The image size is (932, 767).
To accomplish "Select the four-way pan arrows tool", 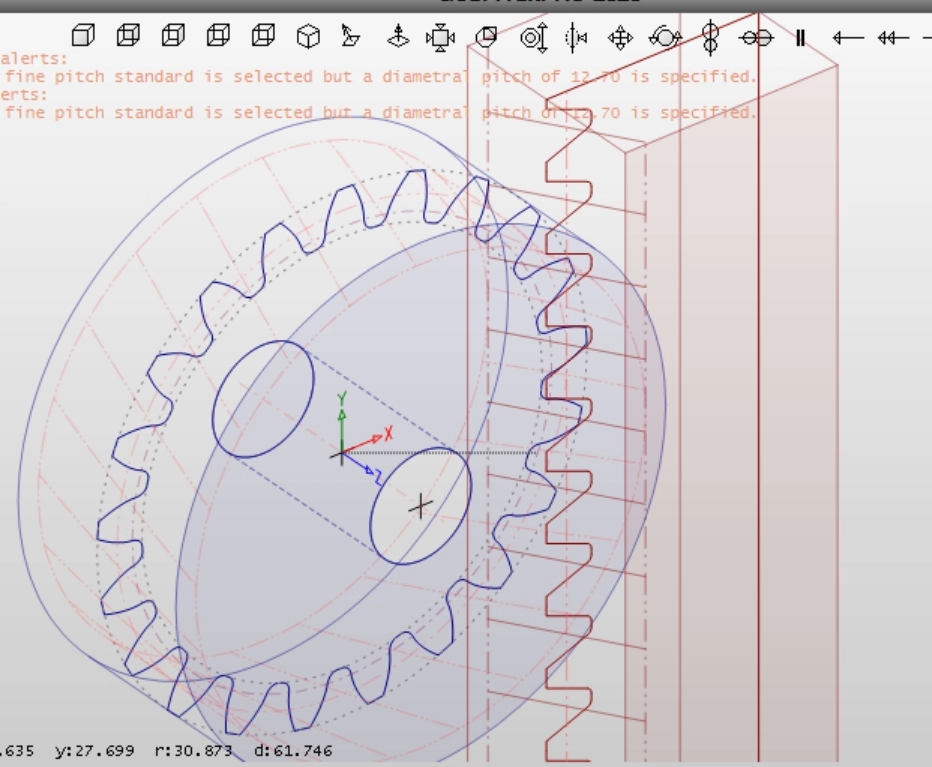I will 620,38.
